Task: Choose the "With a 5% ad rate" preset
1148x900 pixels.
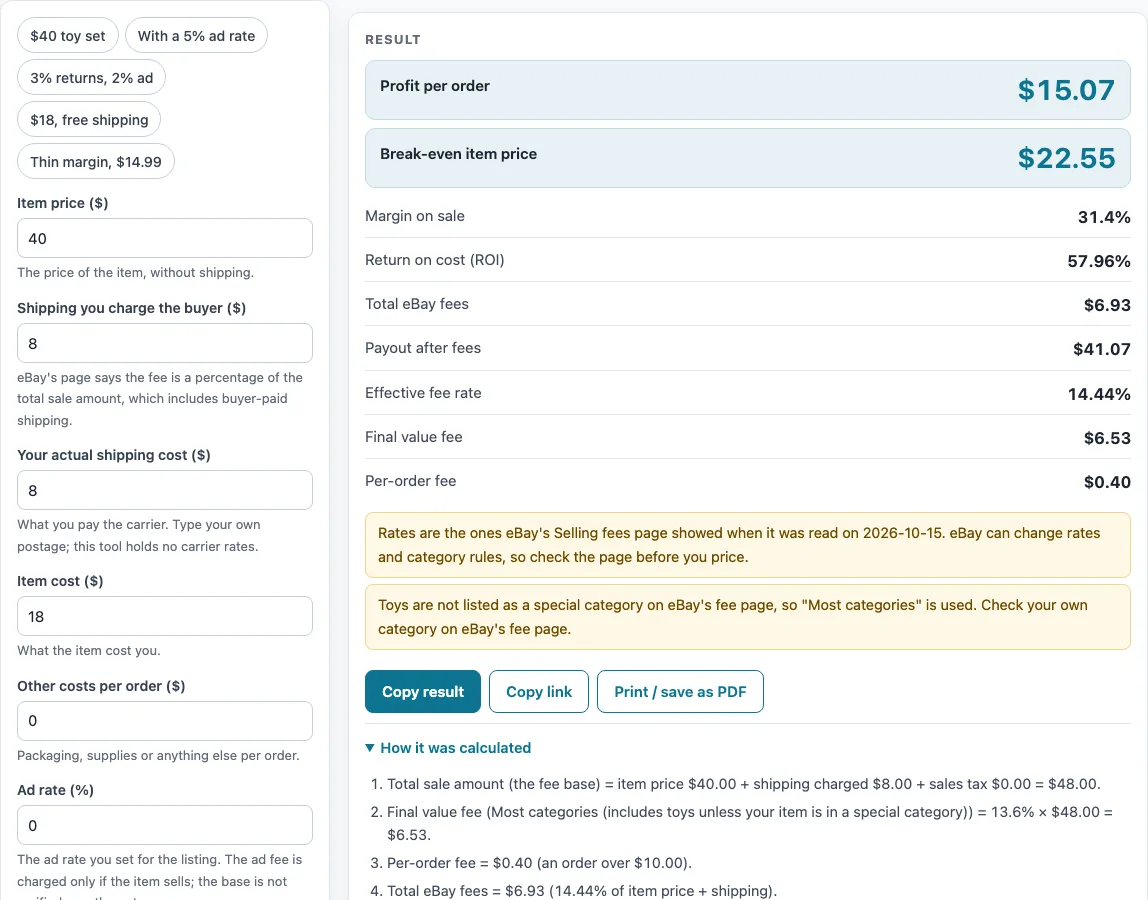Action: (196, 36)
